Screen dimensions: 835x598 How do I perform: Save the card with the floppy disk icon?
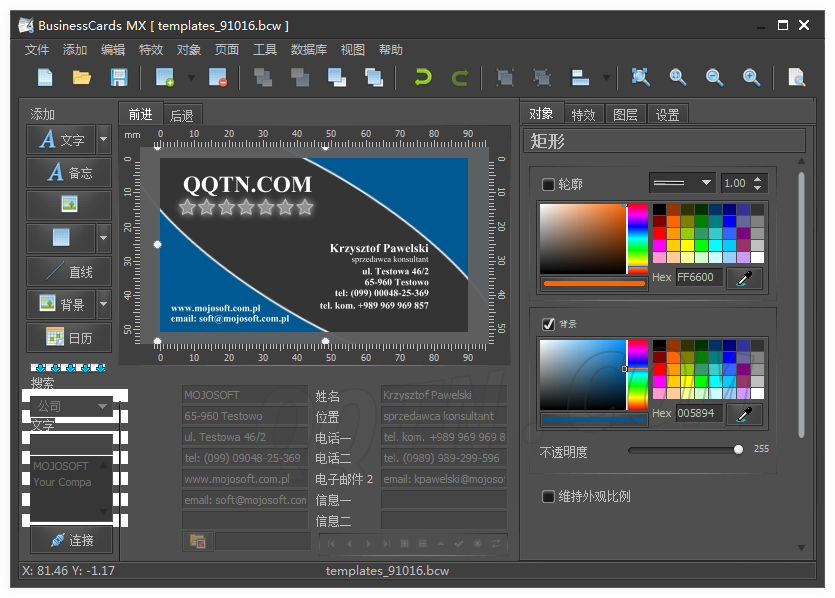(x=119, y=78)
